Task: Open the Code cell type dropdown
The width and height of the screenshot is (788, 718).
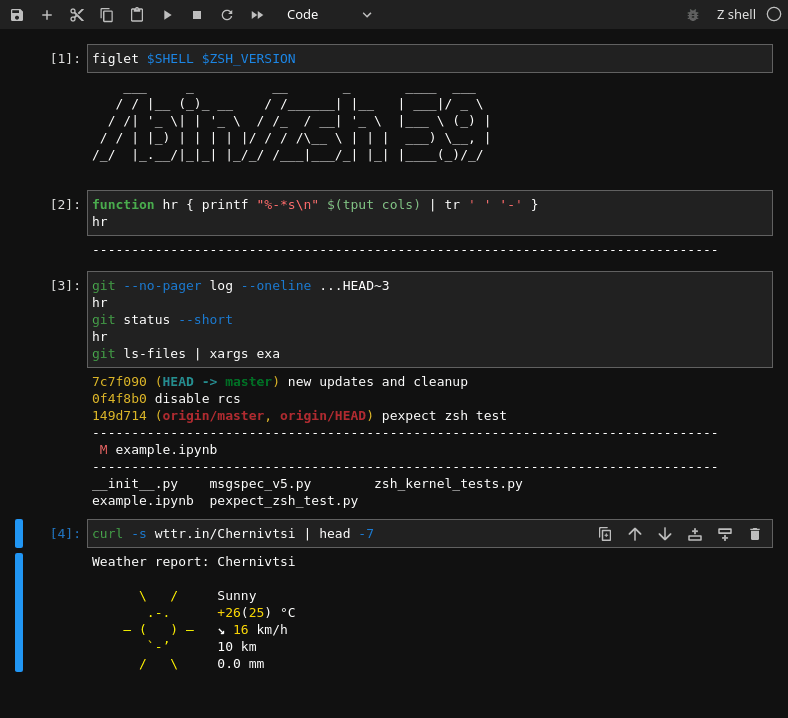Action: click(329, 15)
